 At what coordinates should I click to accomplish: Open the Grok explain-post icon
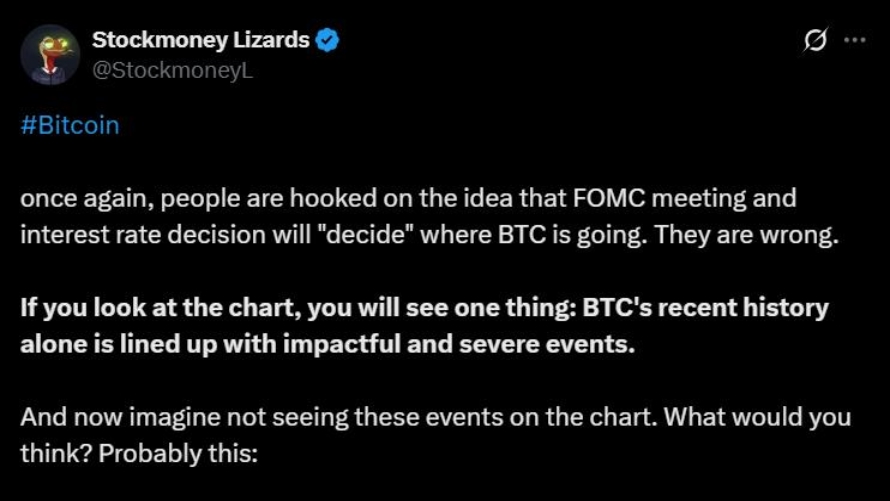816,40
